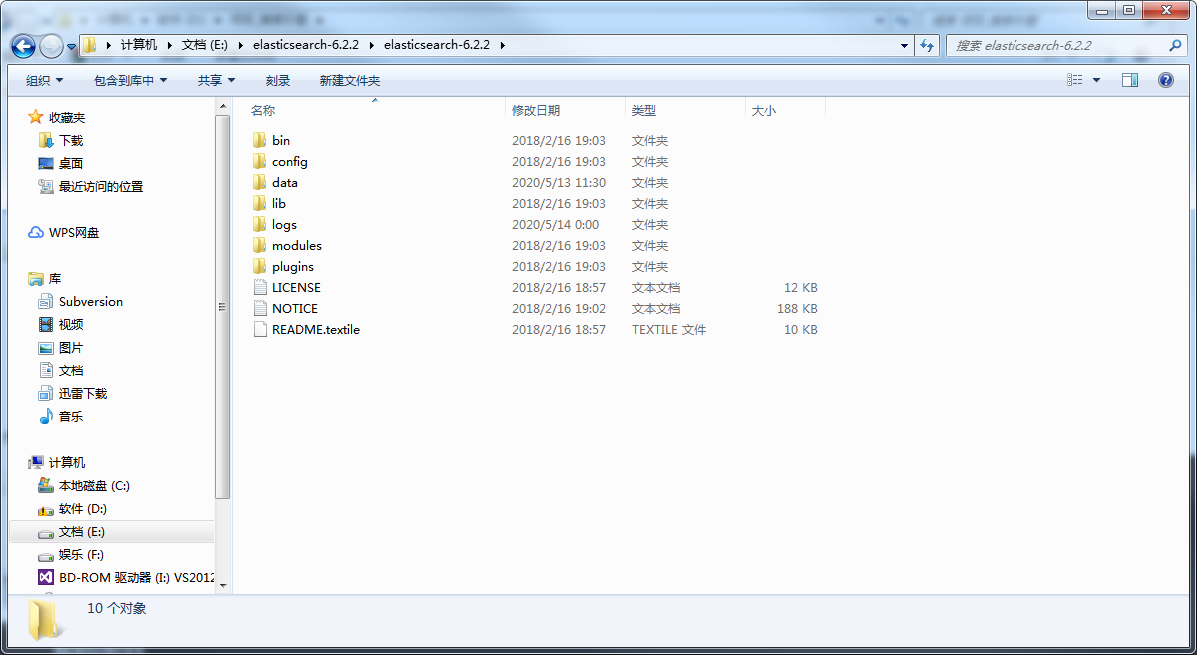Image resolution: width=1197 pixels, height=655 pixels.
Task: Click 收藏夹 in navigation pane
Action: 66,118
